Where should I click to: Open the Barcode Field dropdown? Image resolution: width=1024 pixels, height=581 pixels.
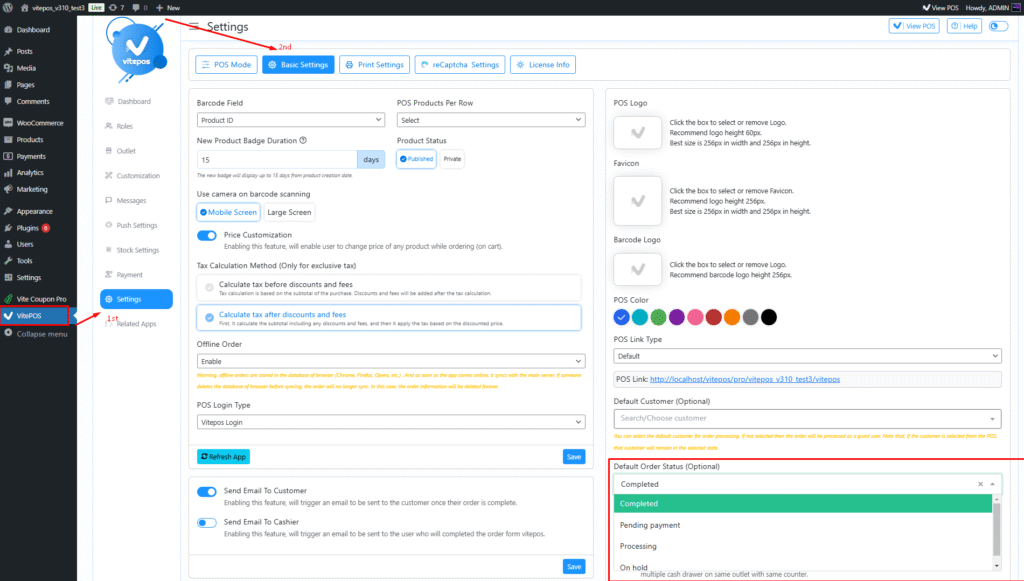[291, 120]
